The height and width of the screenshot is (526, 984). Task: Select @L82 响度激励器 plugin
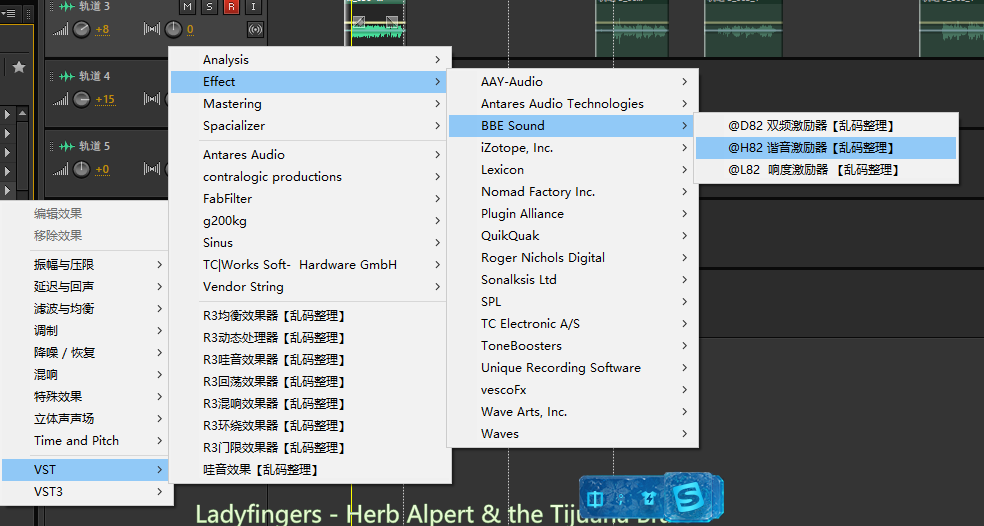[826, 169]
